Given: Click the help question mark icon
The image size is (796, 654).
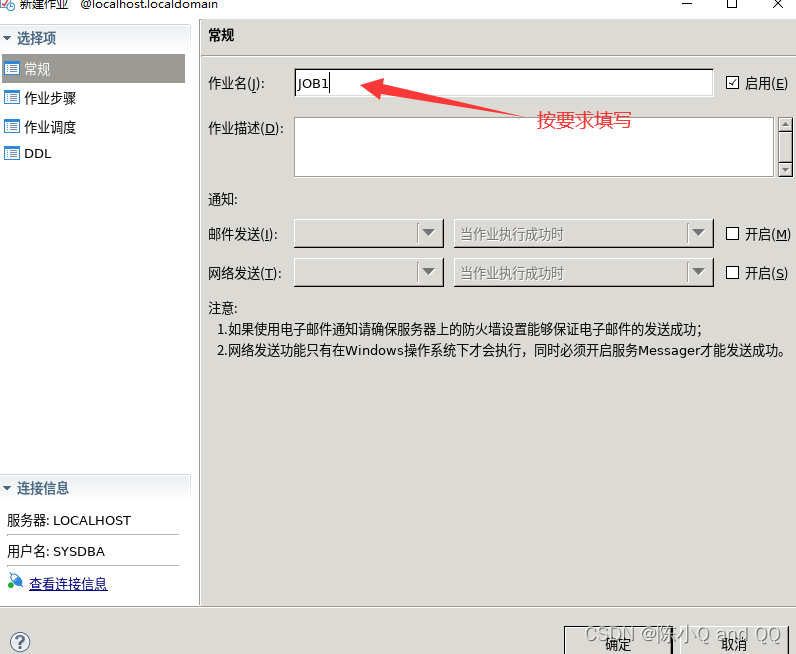Looking at the screenshot, I should coord(20,642).
